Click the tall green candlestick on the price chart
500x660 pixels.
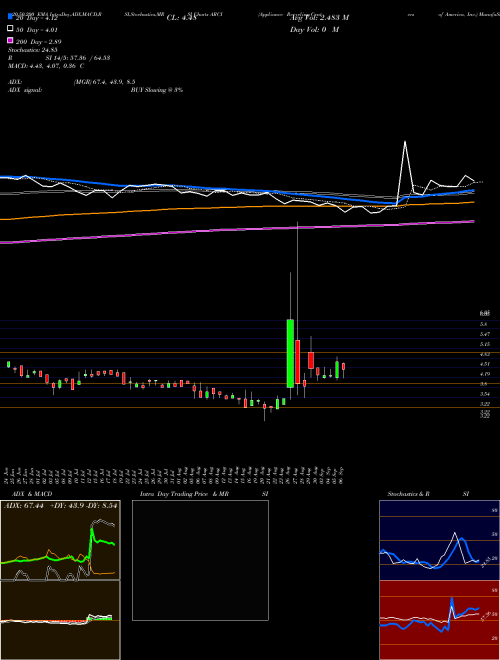290,353
